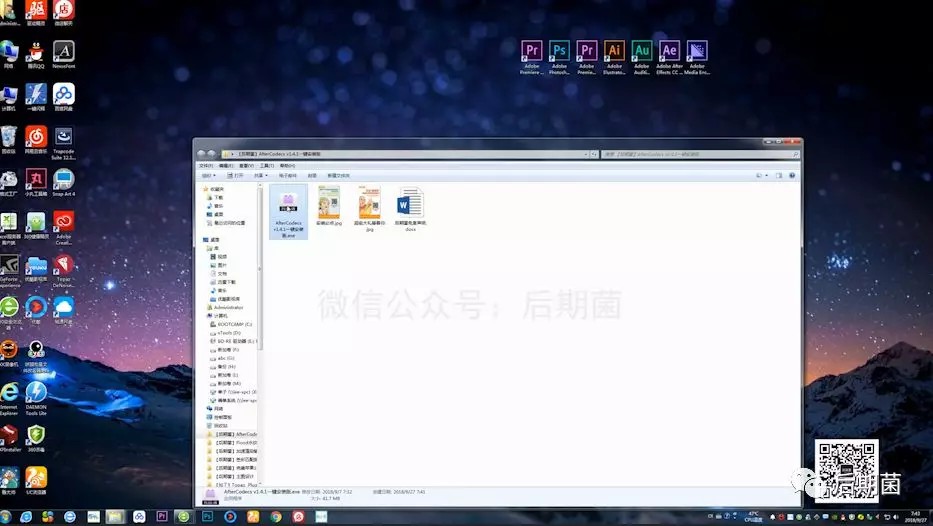Switch to File Explorer taskbar button

(x=115, y=516)
